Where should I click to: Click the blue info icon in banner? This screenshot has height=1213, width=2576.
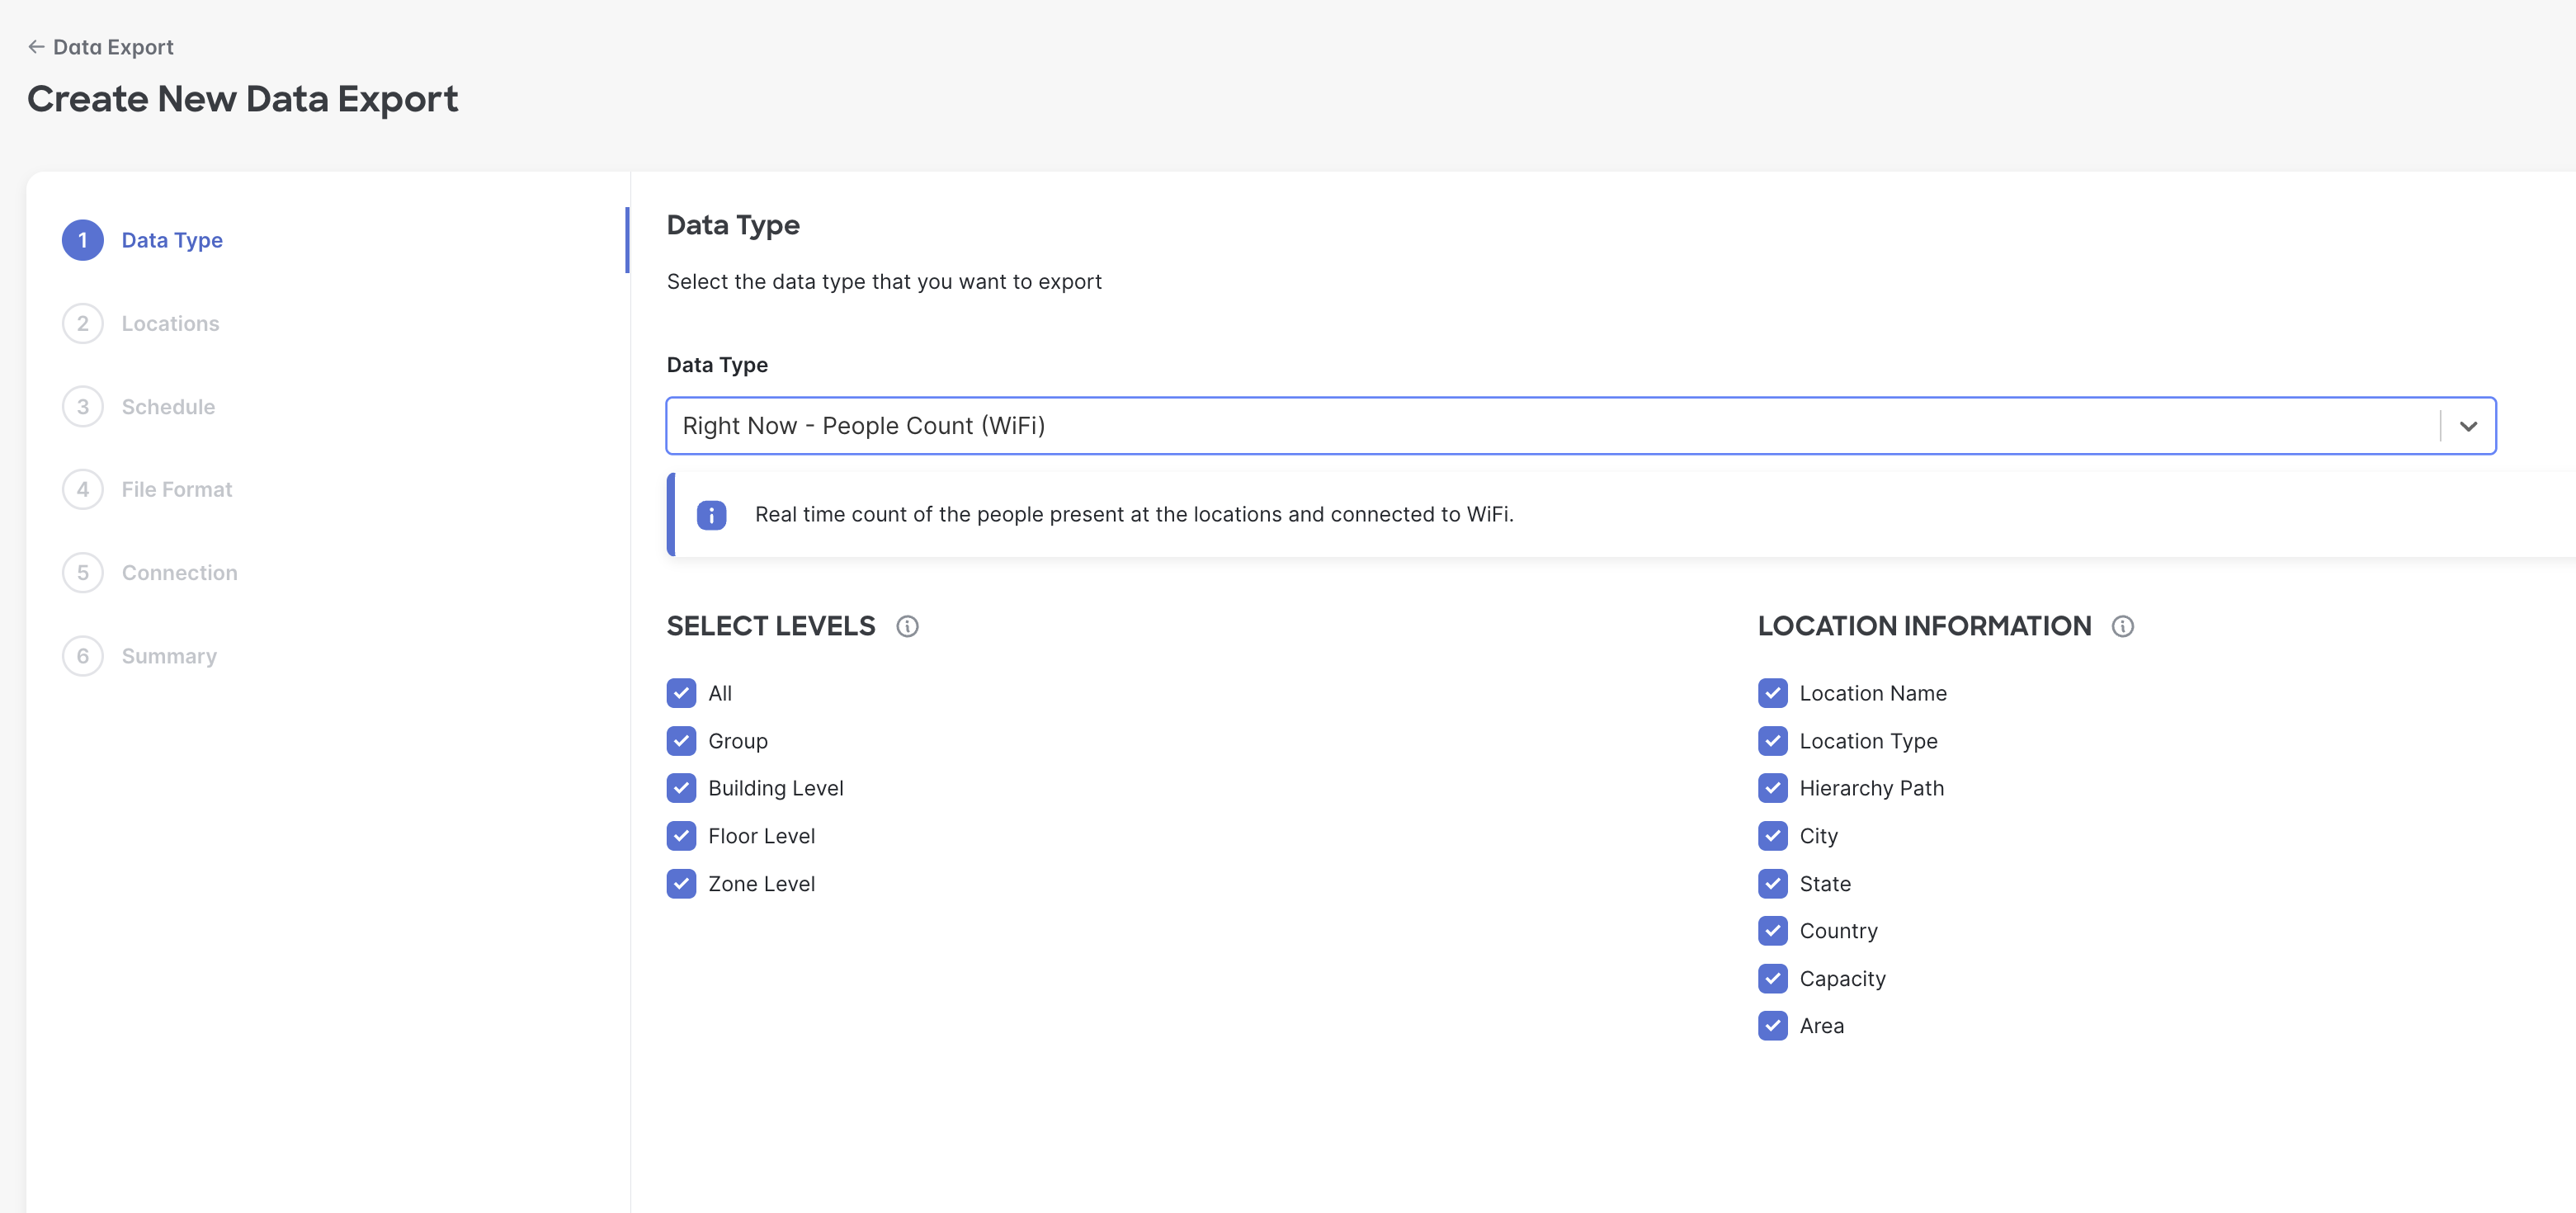(x=711, y=515)
